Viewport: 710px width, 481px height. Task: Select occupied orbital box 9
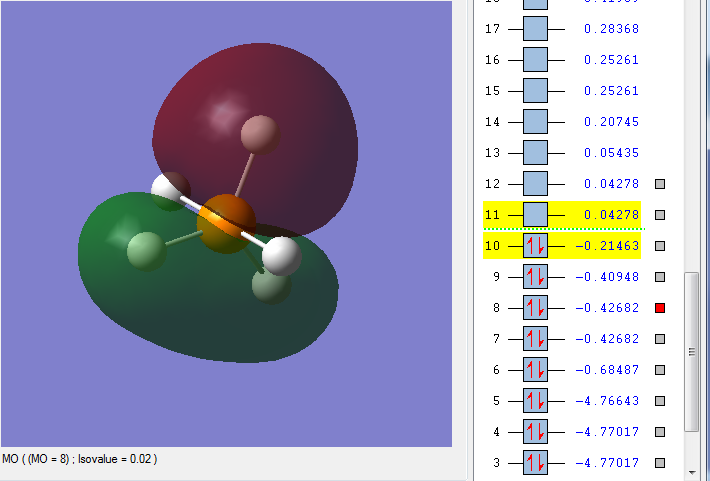(x=535, y=277)
